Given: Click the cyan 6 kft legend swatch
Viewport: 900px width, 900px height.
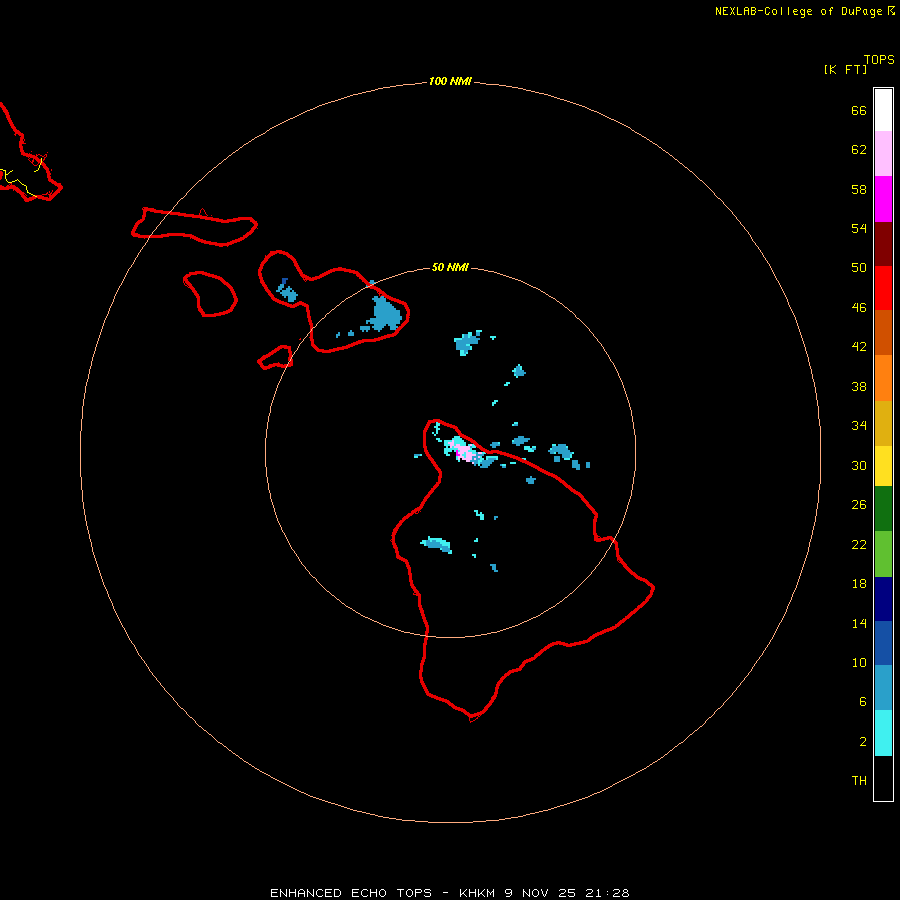Looking at the screenshot, I should 883,733.
